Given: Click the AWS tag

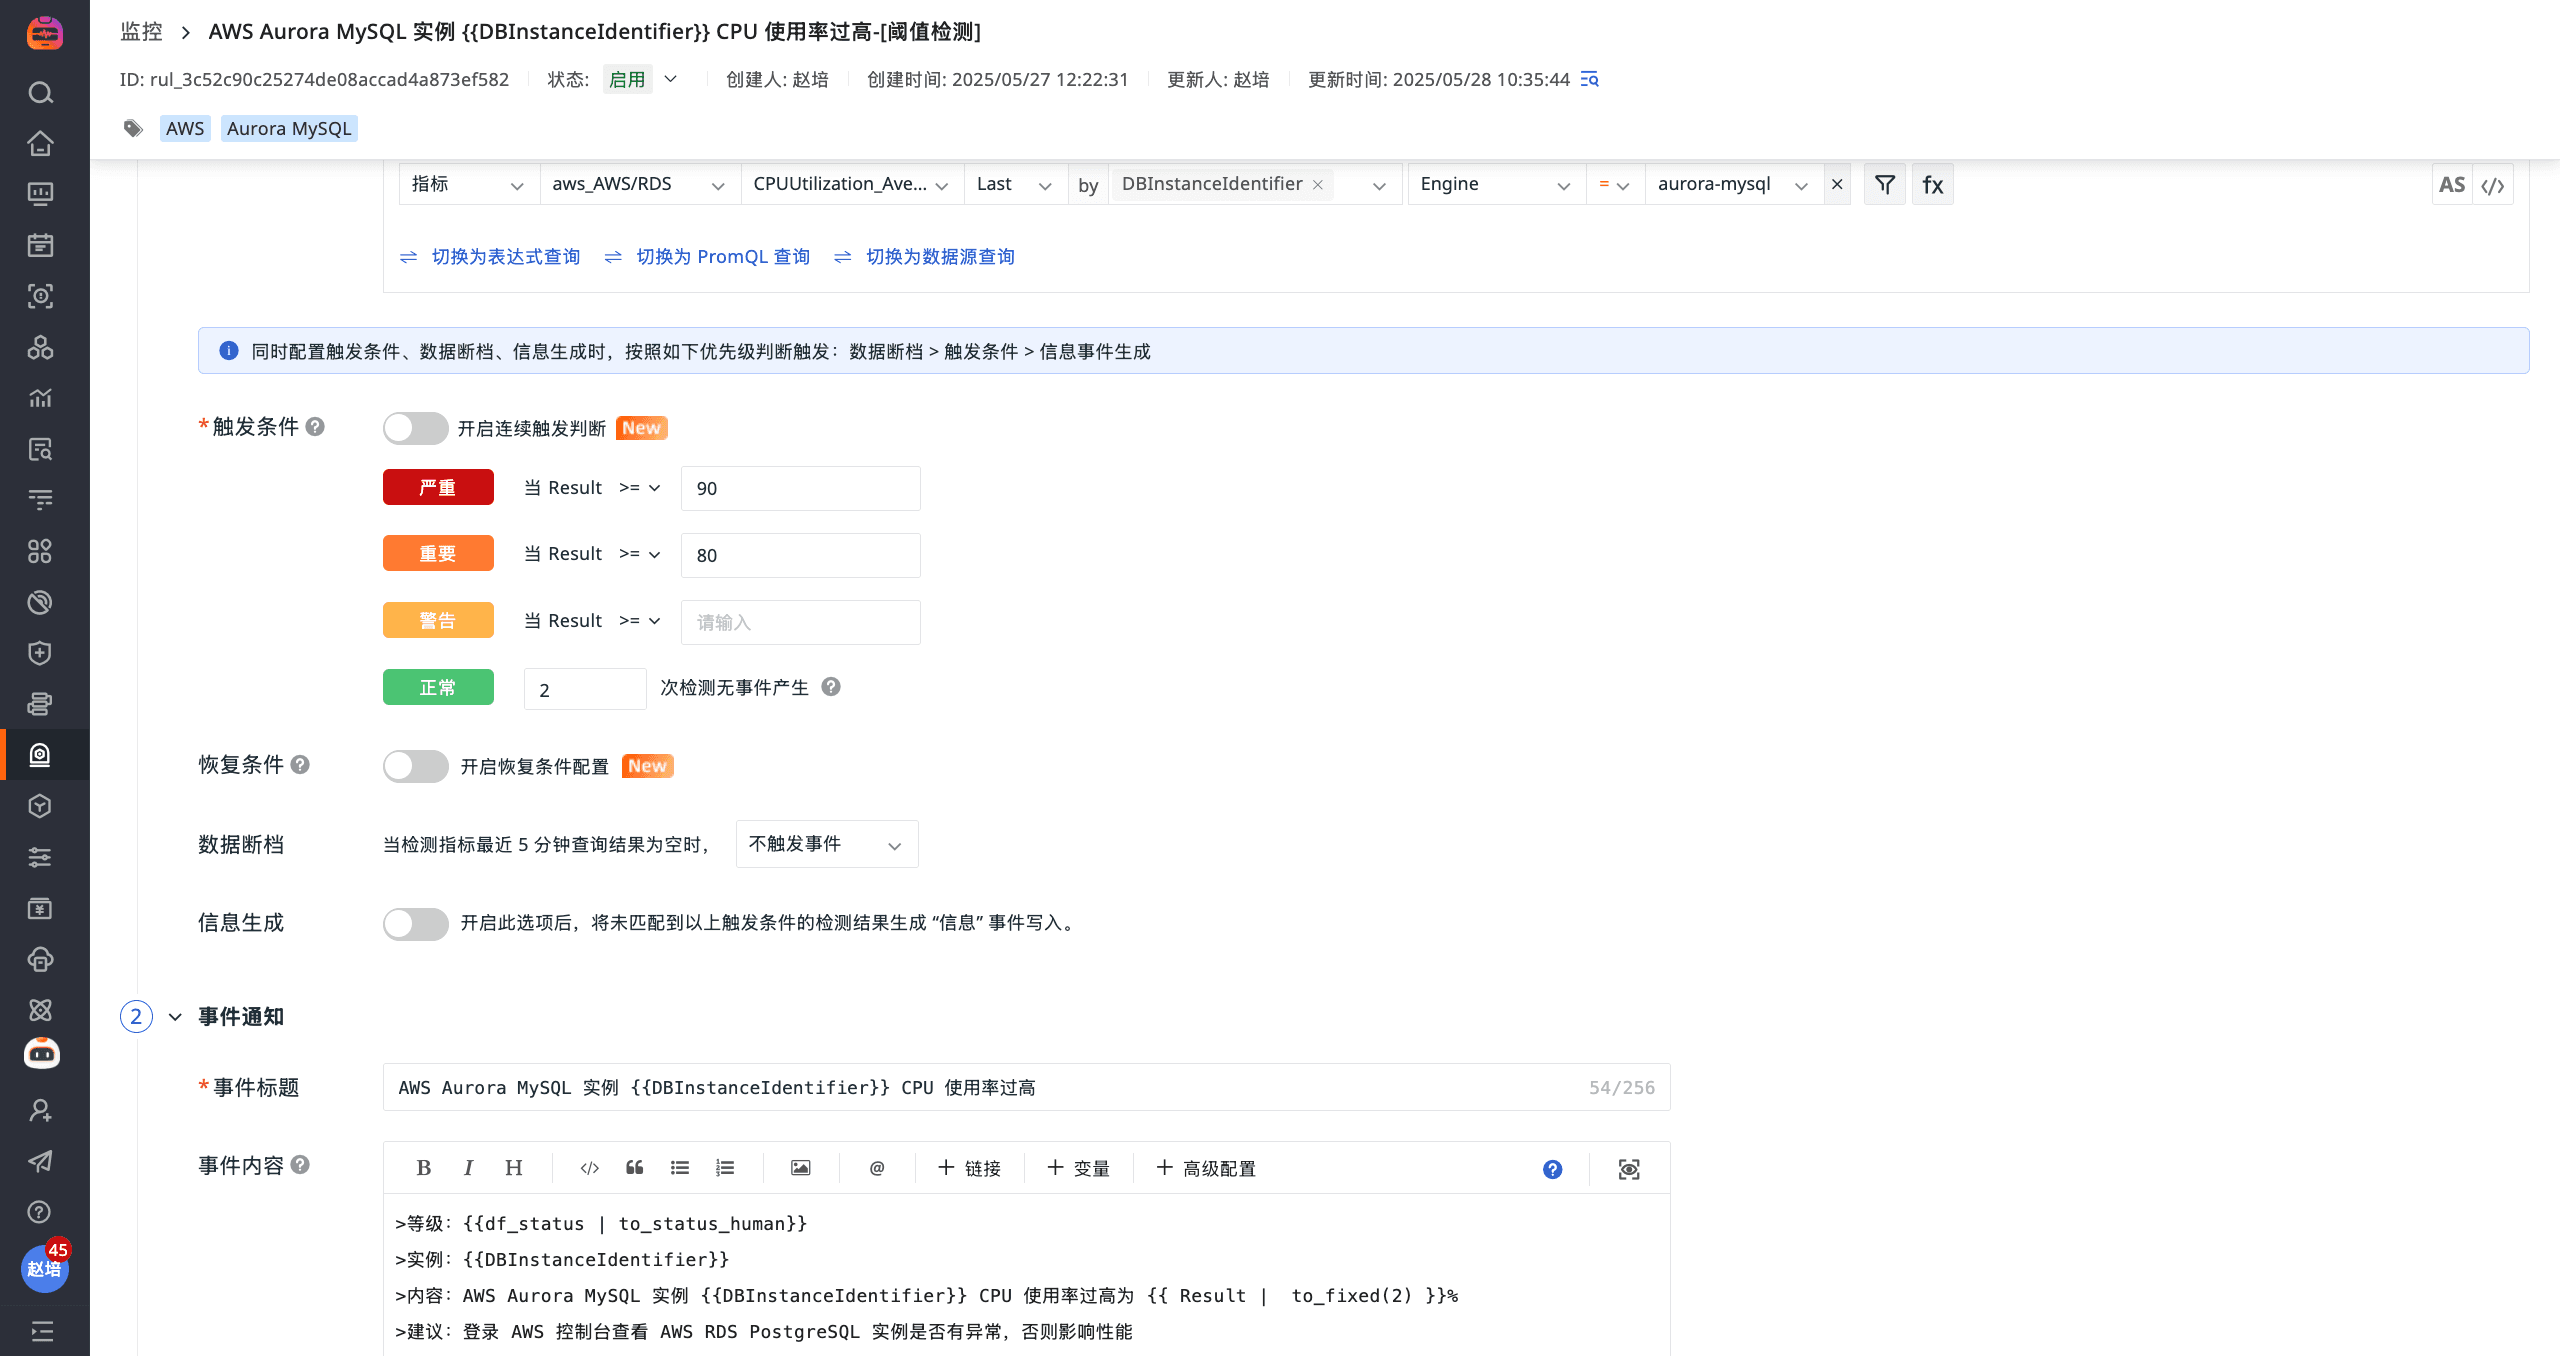Looking at the screenshot, I should 185,128.
